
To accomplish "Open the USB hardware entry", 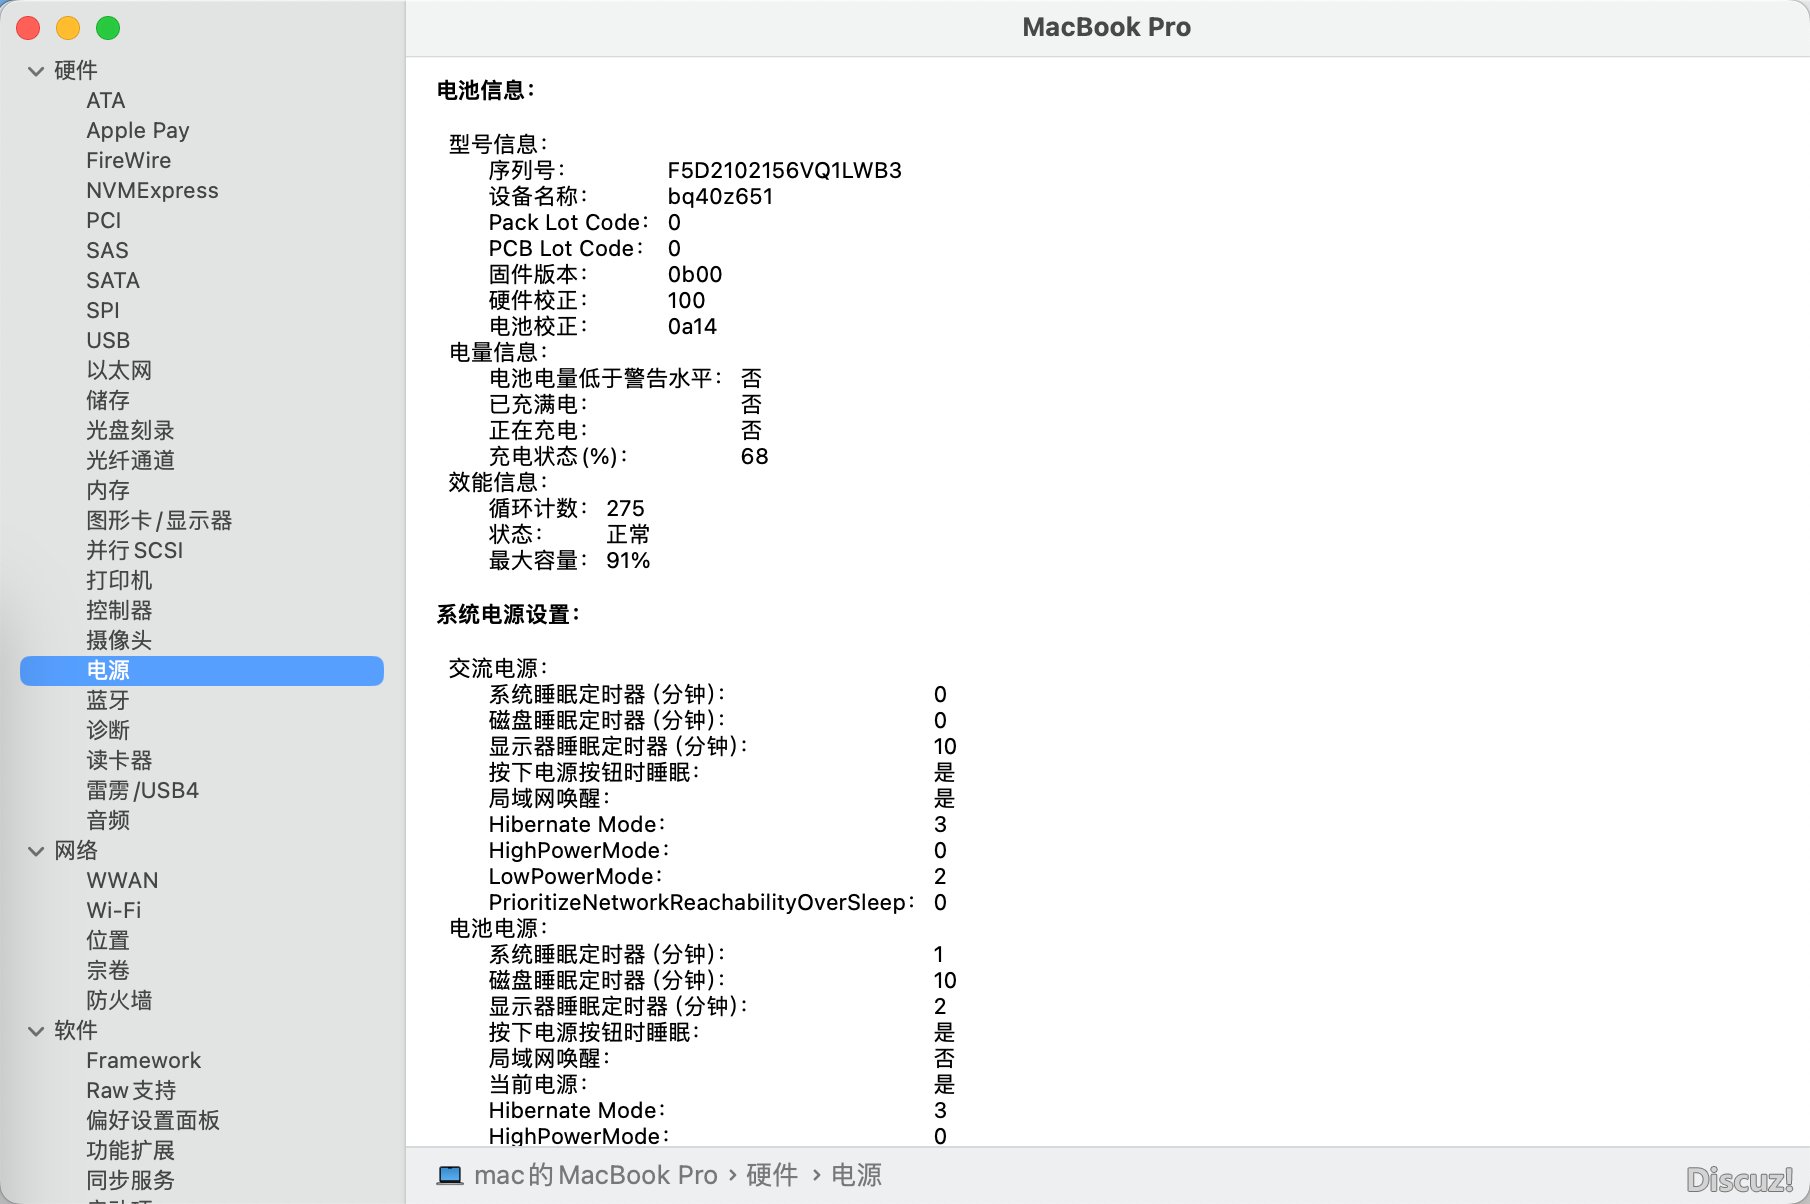I will (x=108, y=341).
